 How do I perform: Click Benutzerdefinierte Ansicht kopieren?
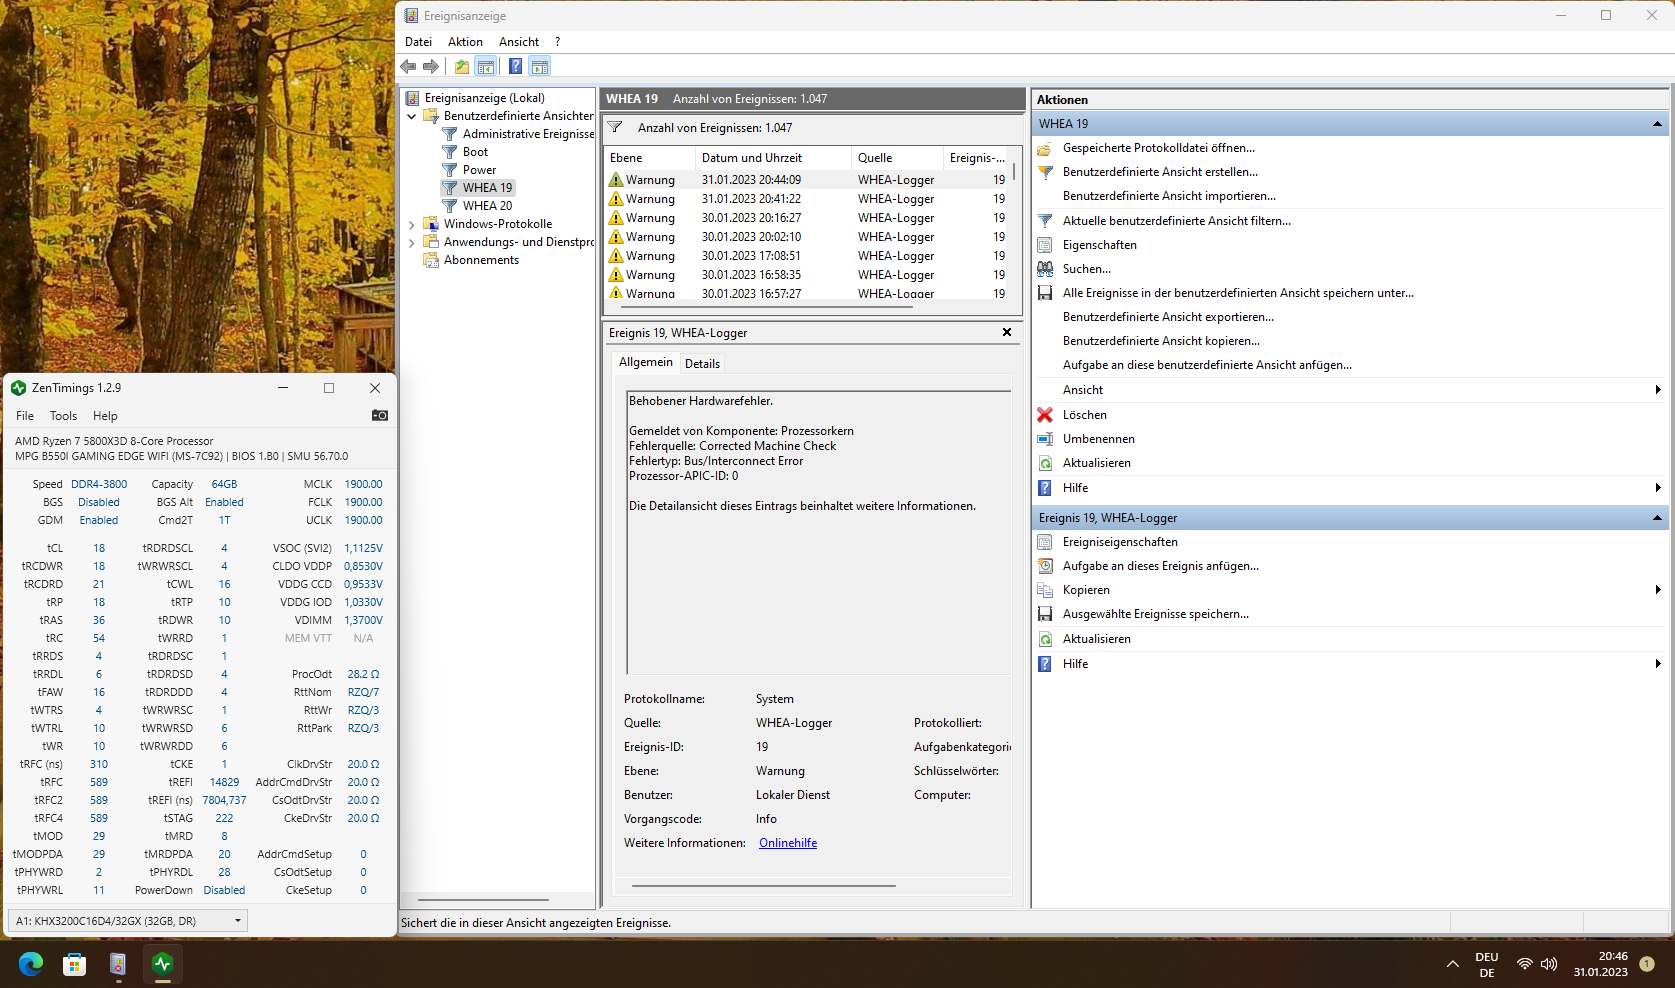click(1161, 341)
